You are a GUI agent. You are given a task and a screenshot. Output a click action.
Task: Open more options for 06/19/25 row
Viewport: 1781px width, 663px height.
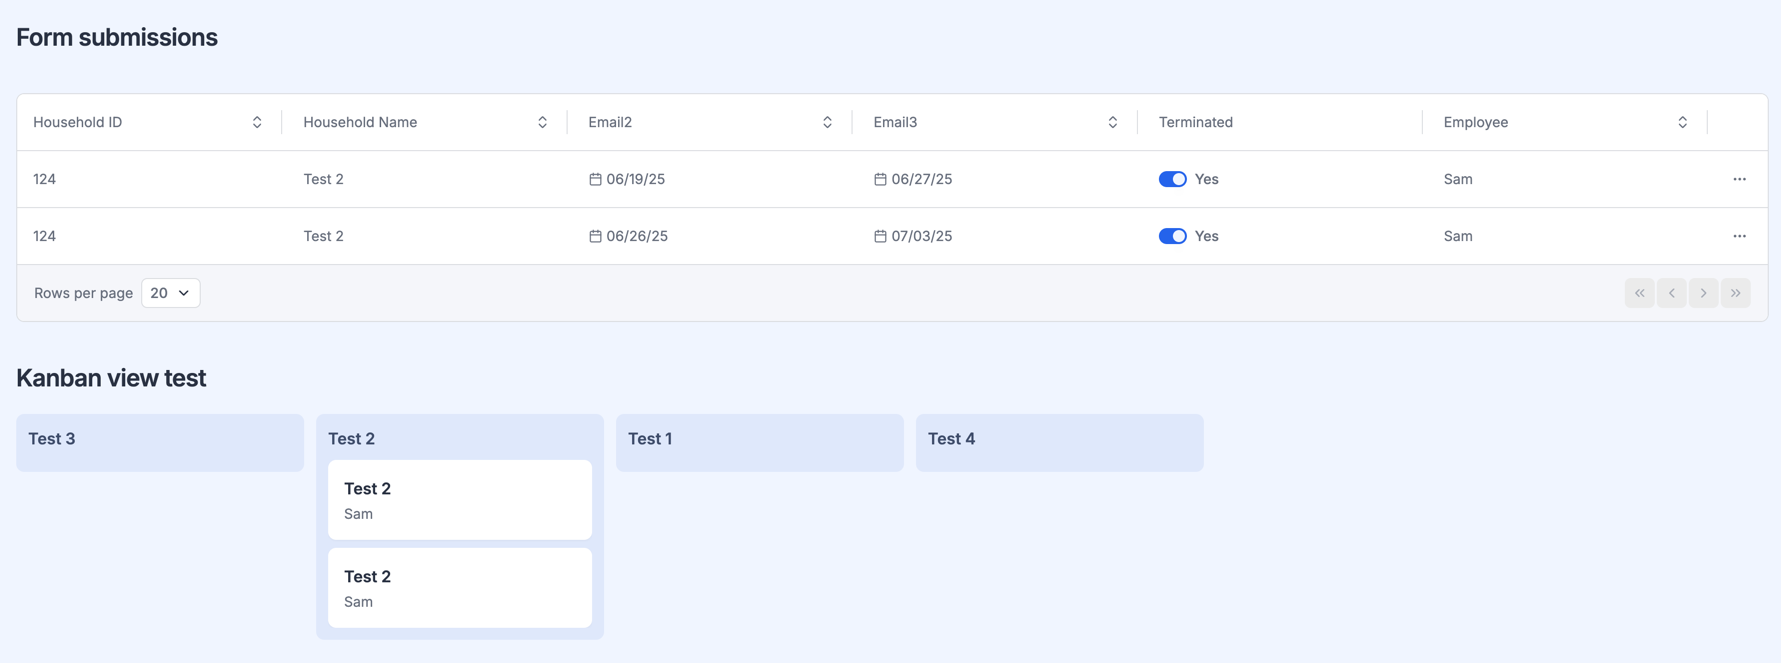coord(1739,179)
